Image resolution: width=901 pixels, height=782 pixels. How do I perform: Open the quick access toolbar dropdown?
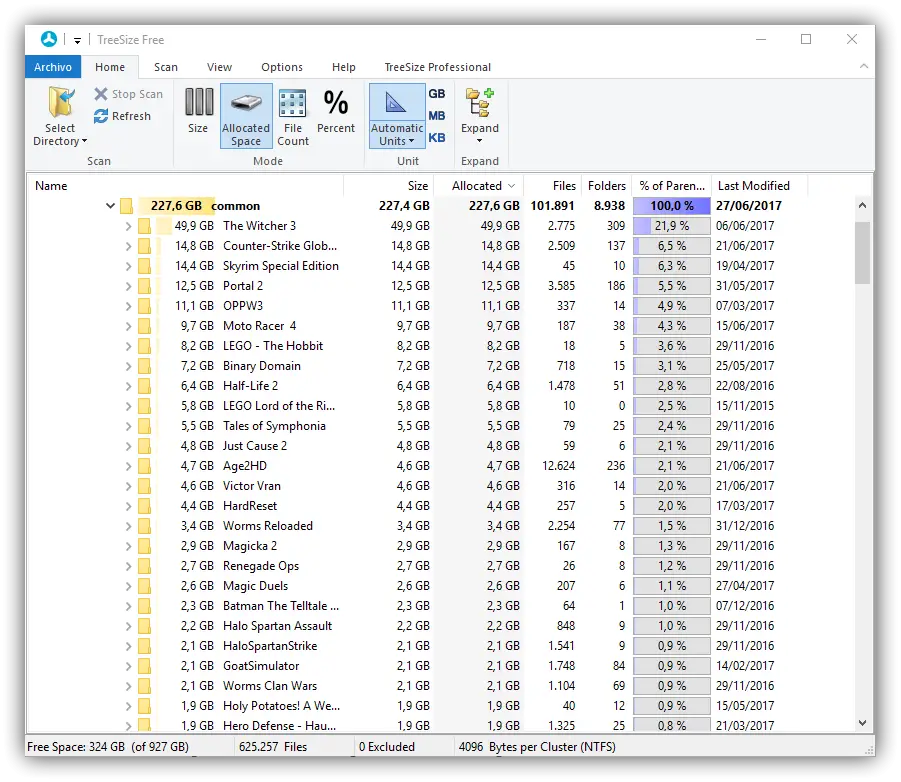coord(77,40)
